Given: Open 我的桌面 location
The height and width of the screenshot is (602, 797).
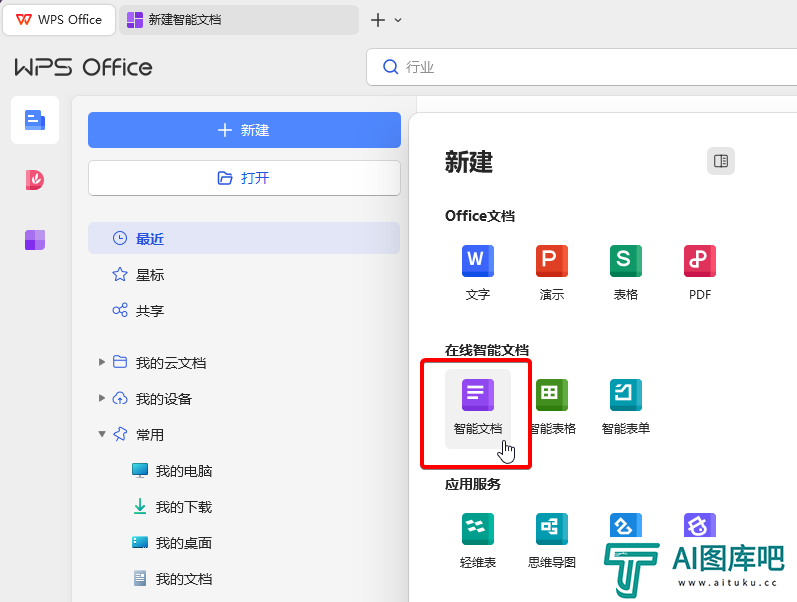Looking at the screenshot, I should point(183,544).
